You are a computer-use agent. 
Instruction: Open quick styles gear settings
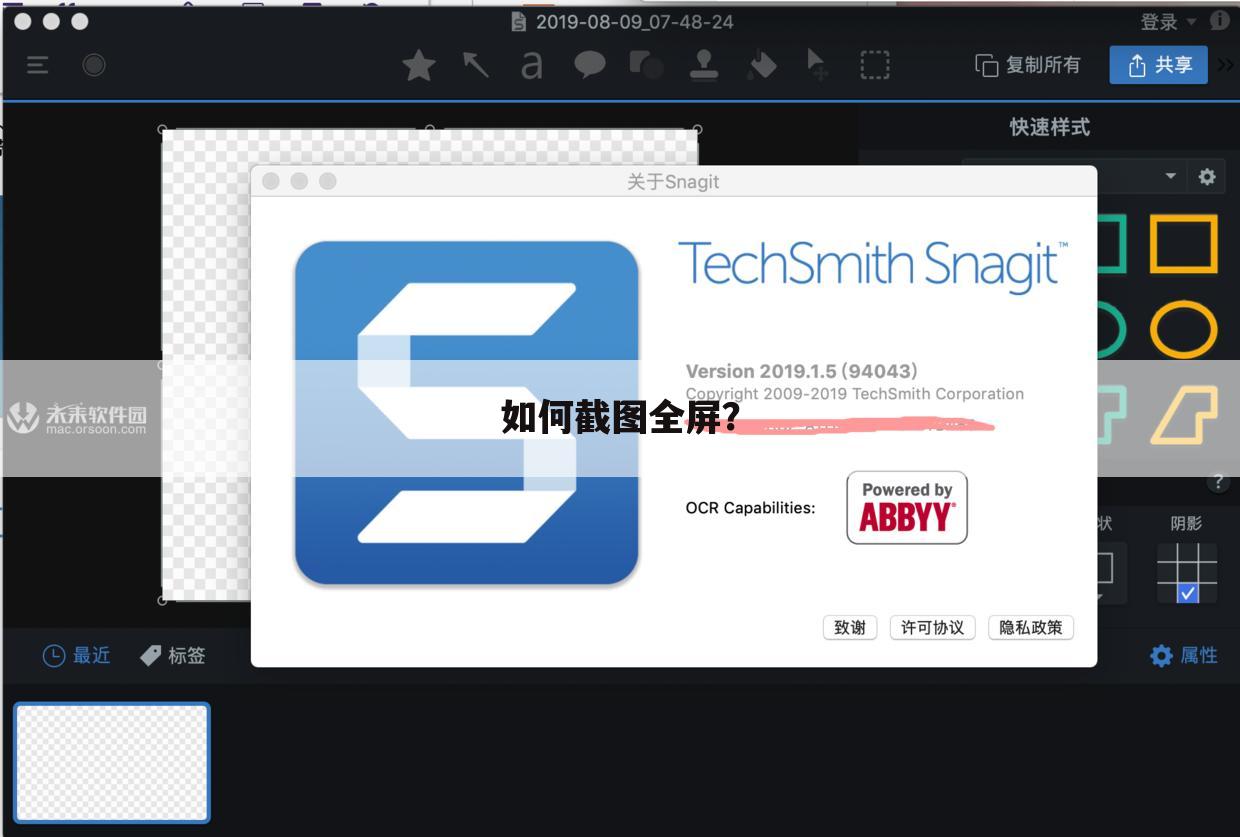[x=1207, y=177]
